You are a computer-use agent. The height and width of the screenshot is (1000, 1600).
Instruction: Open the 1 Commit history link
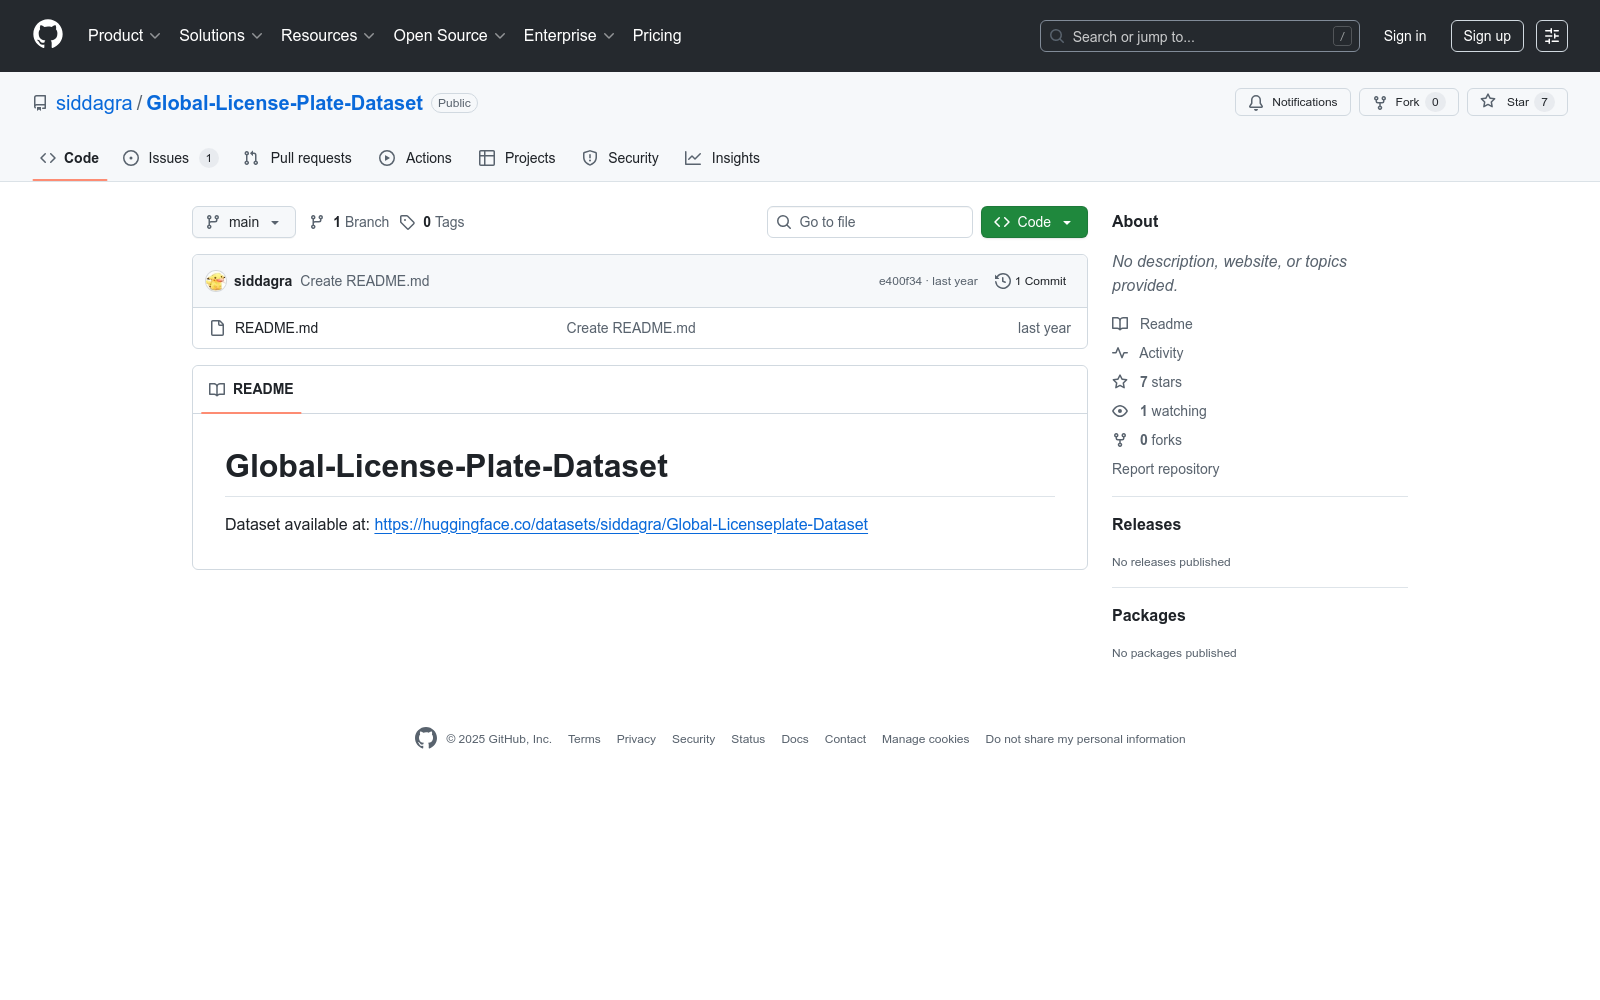1031,281
